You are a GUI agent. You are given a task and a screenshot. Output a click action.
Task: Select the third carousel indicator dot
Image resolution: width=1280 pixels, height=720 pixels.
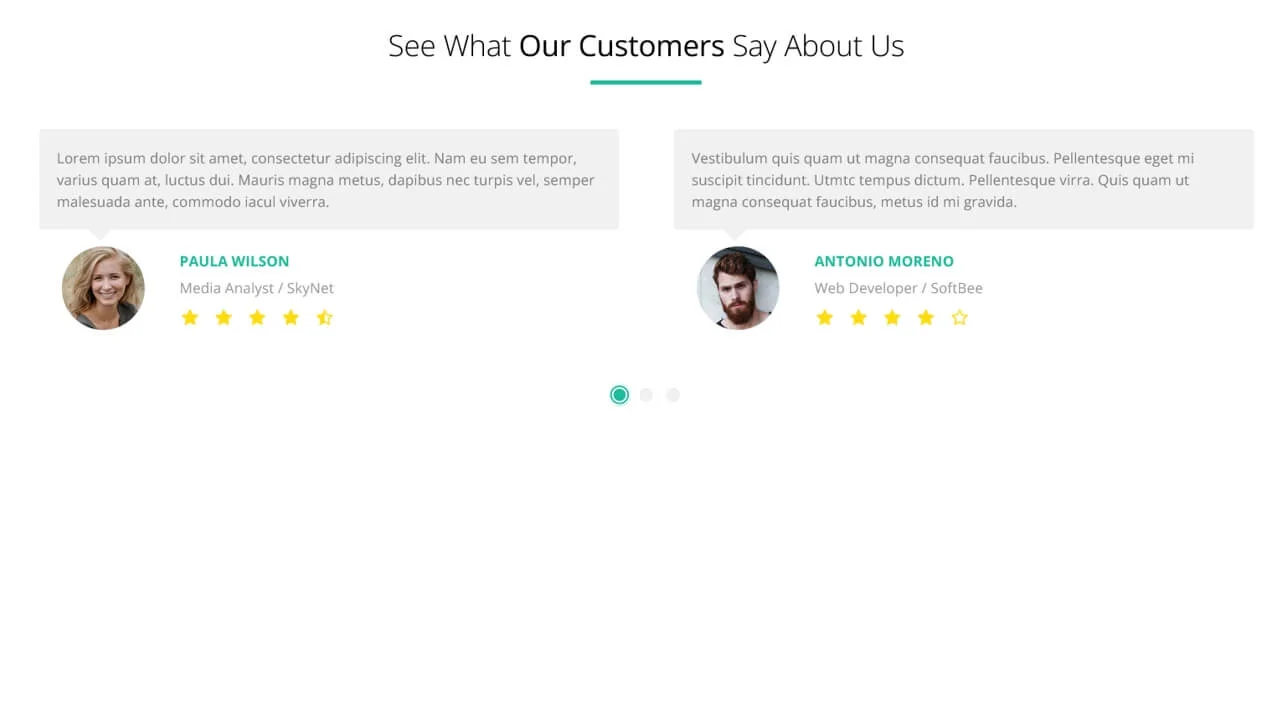pyautogui.click(x=673, y=395)
